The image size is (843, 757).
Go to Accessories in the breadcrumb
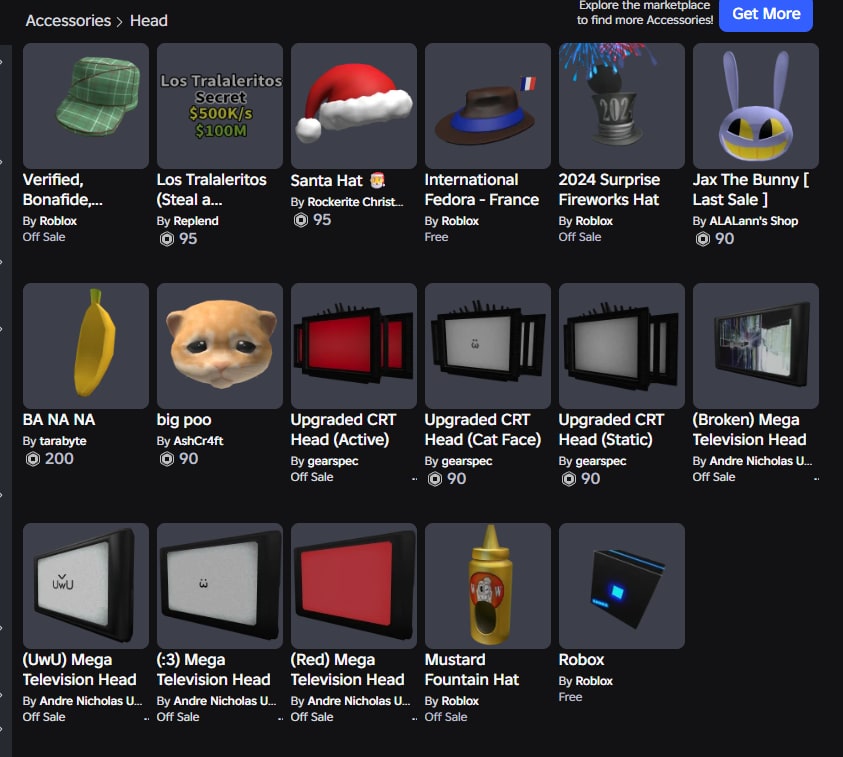pos(68,20)
